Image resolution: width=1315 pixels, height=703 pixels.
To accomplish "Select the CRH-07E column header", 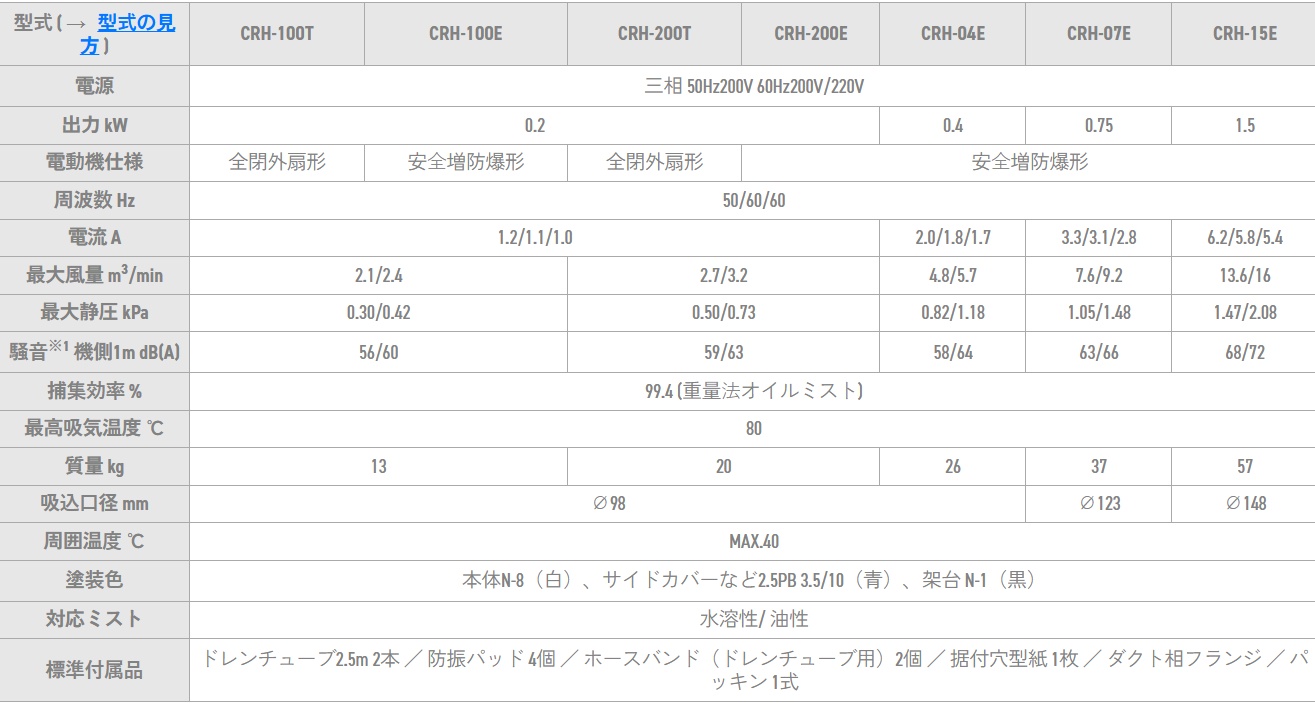I will pyautogui.click(x=1098, y=33).
